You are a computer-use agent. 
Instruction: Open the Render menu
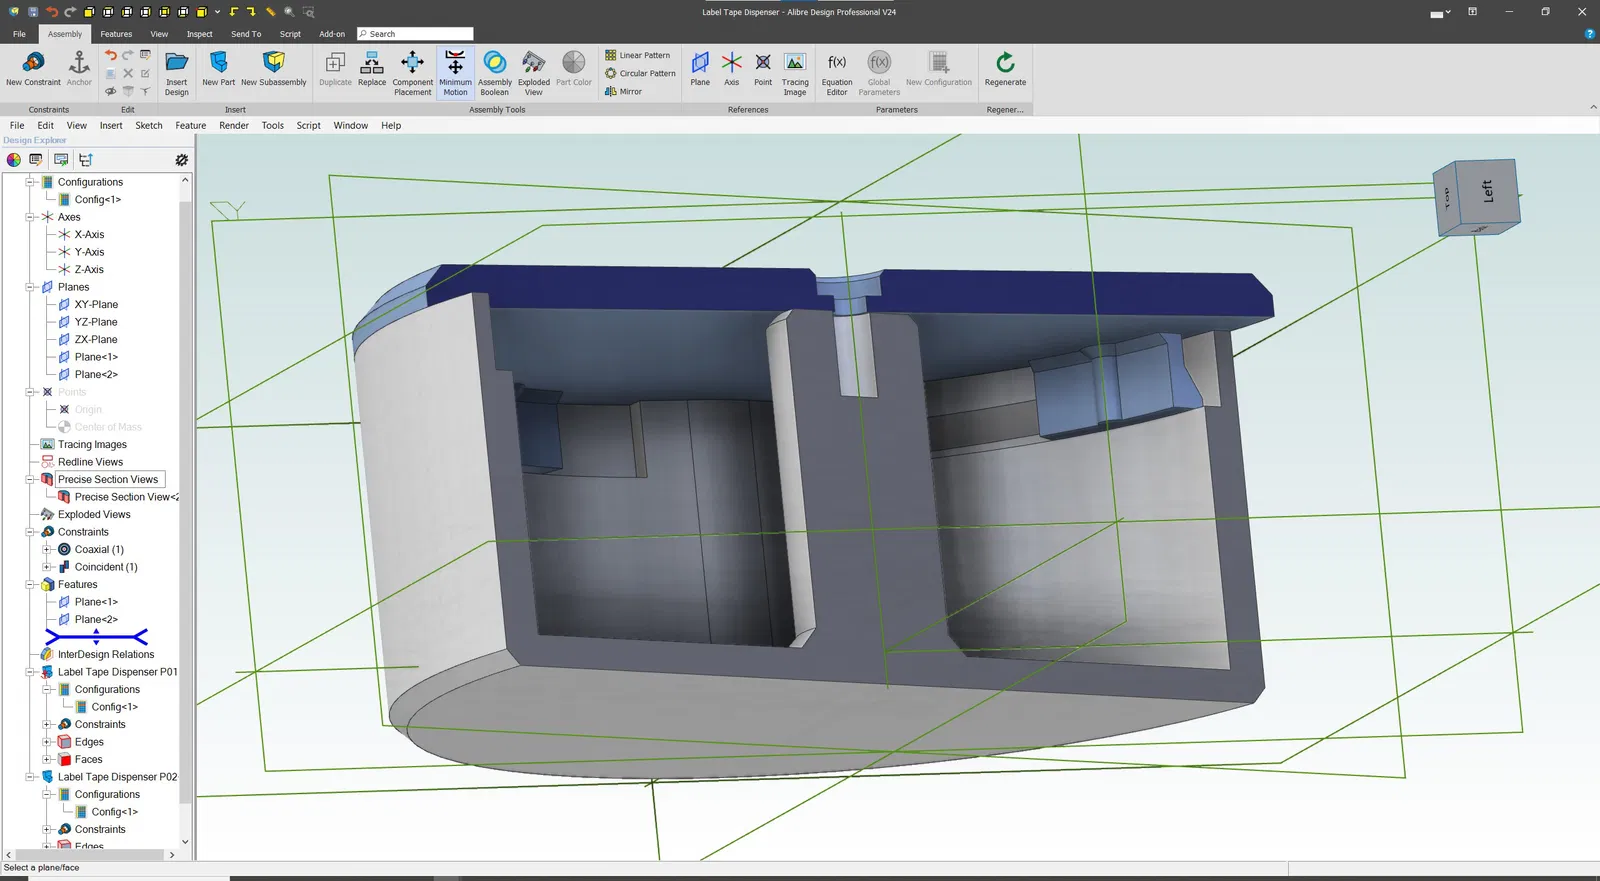click(234, 126)
